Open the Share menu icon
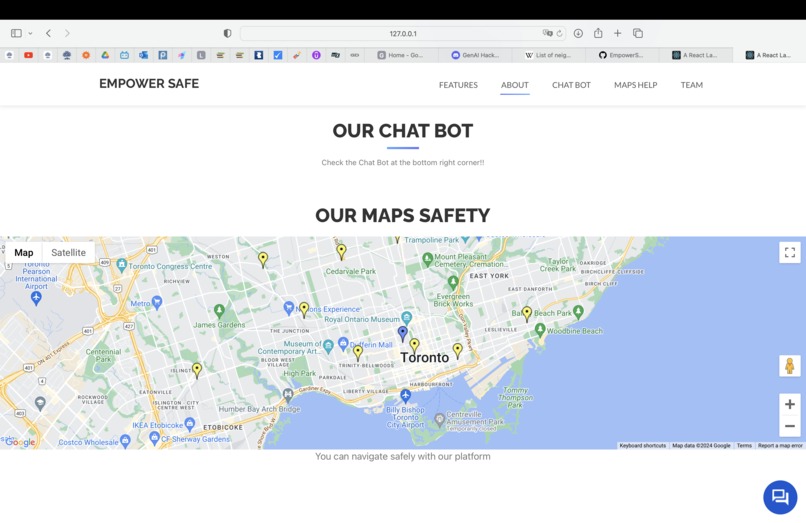This screenshot has height=523, width=806. click(598, 33)
